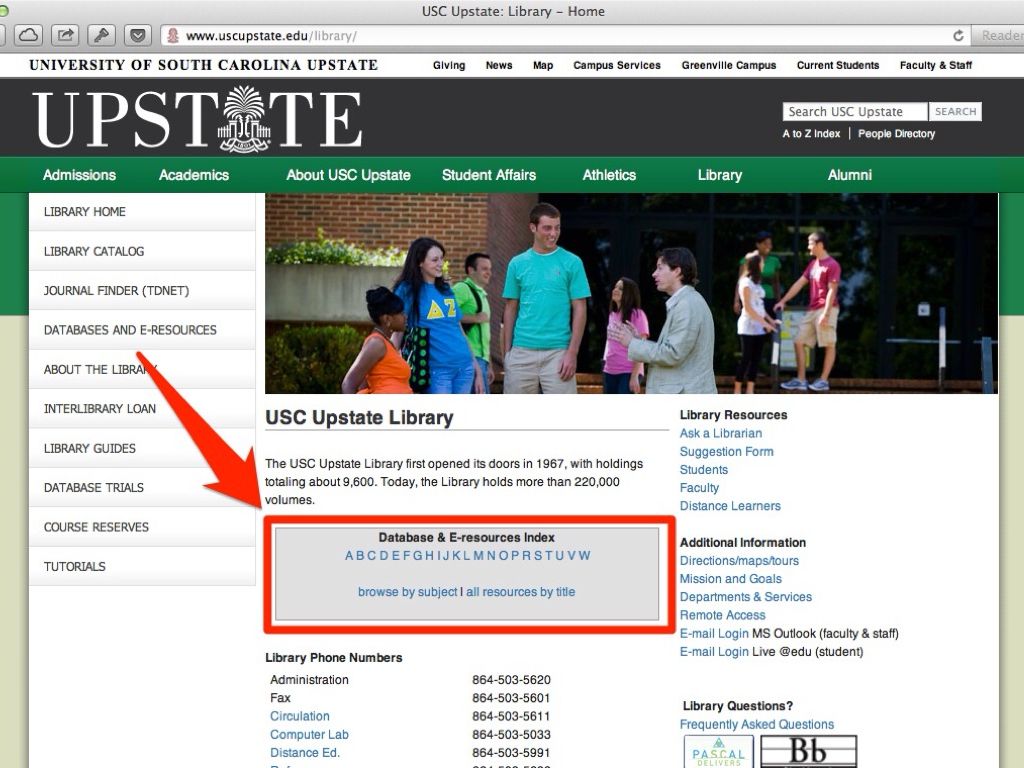Click into the Search USC Upstate field

pyautogui.click(x=854, y=112)
